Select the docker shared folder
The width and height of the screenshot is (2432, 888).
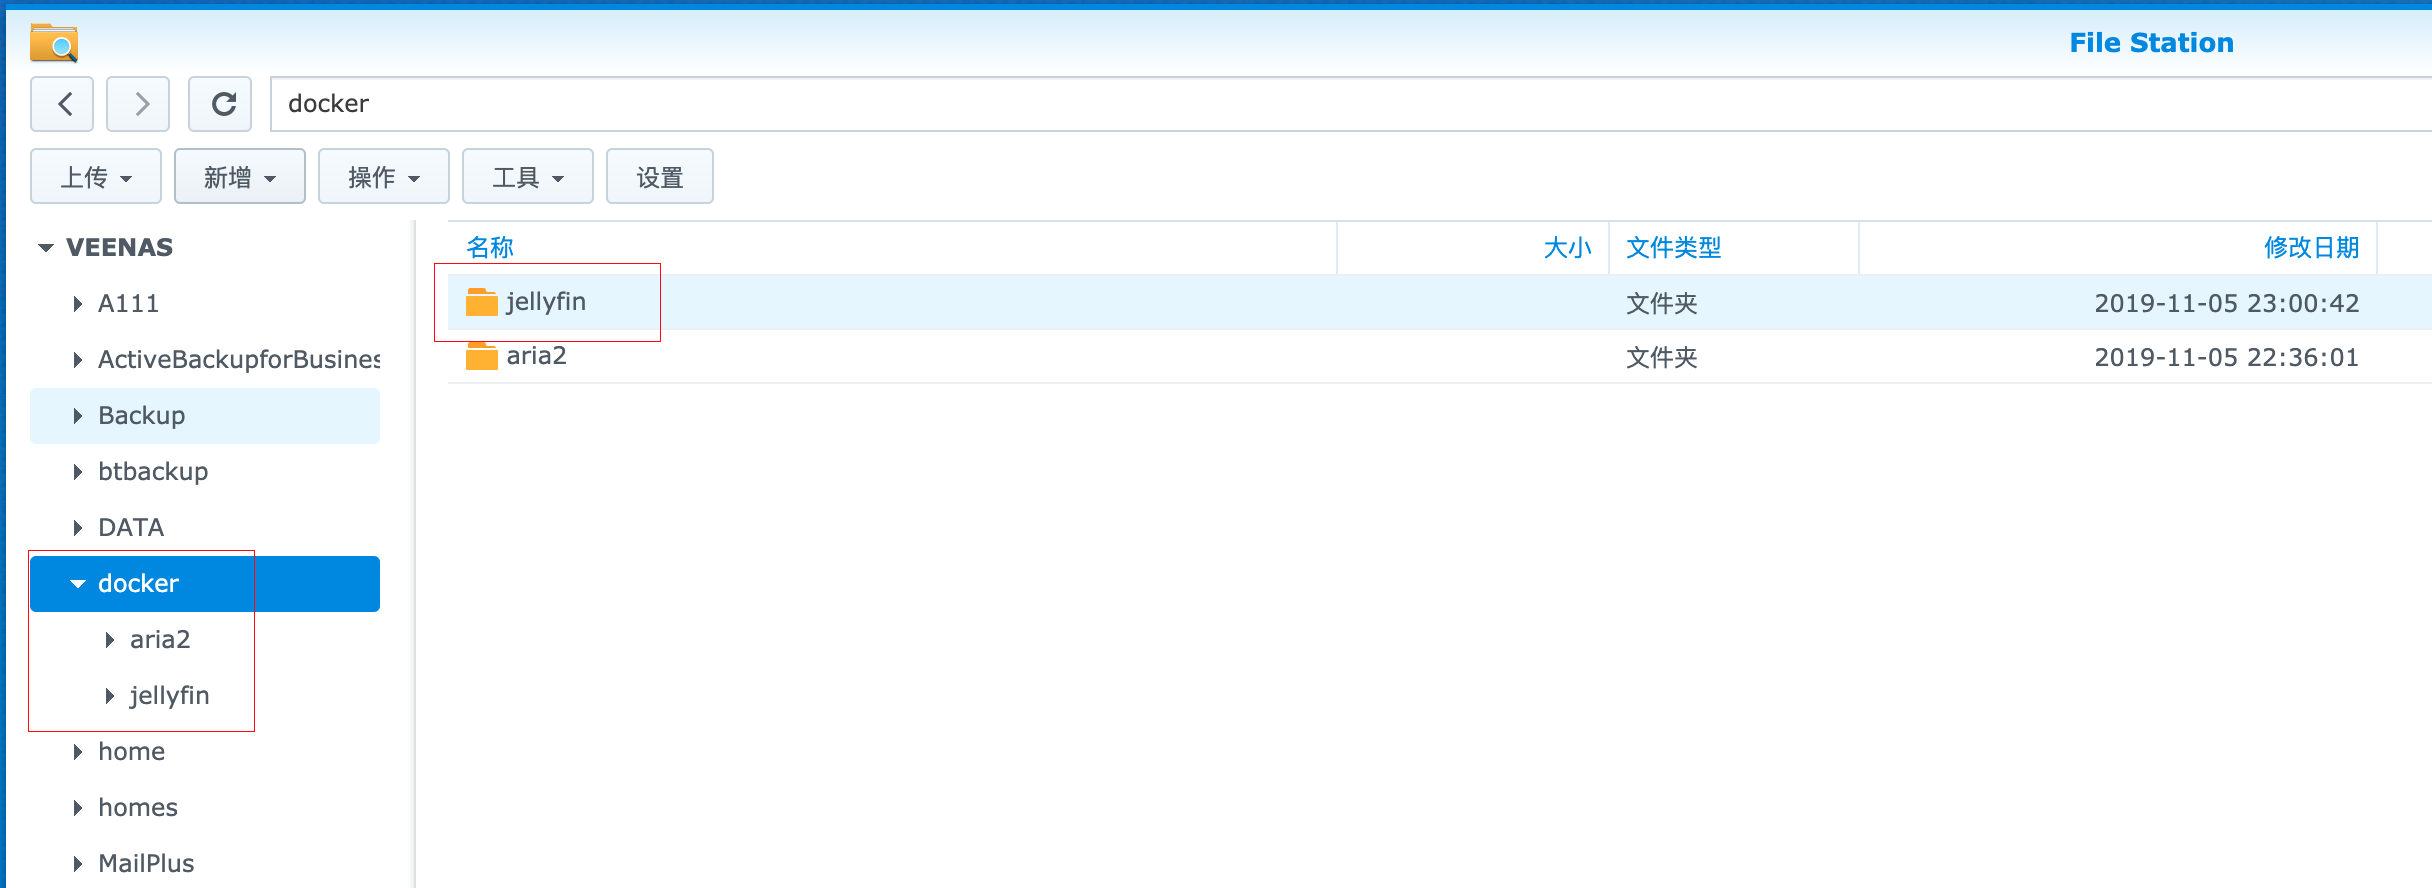138,584
